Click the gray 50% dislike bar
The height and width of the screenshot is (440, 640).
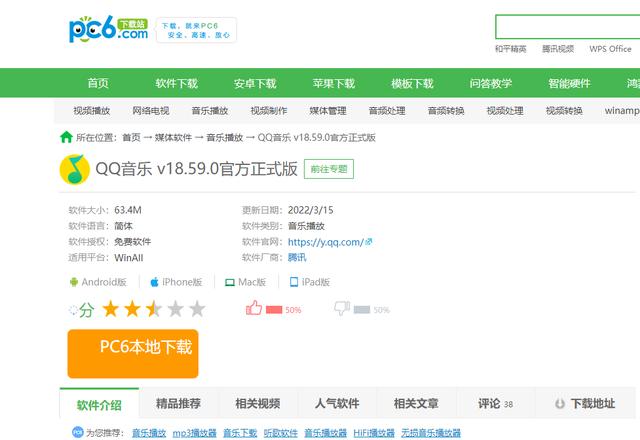362,310
